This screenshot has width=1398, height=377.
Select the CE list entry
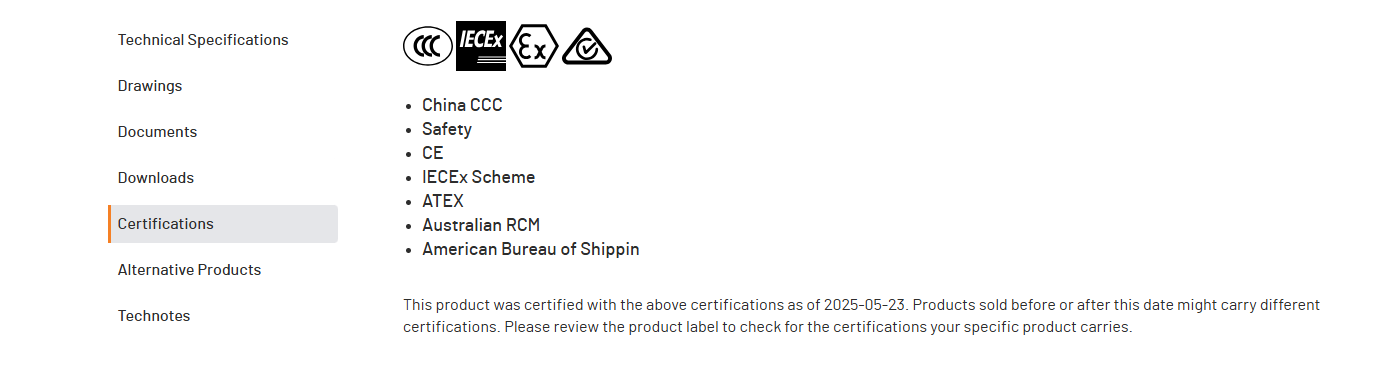point(433,153)
